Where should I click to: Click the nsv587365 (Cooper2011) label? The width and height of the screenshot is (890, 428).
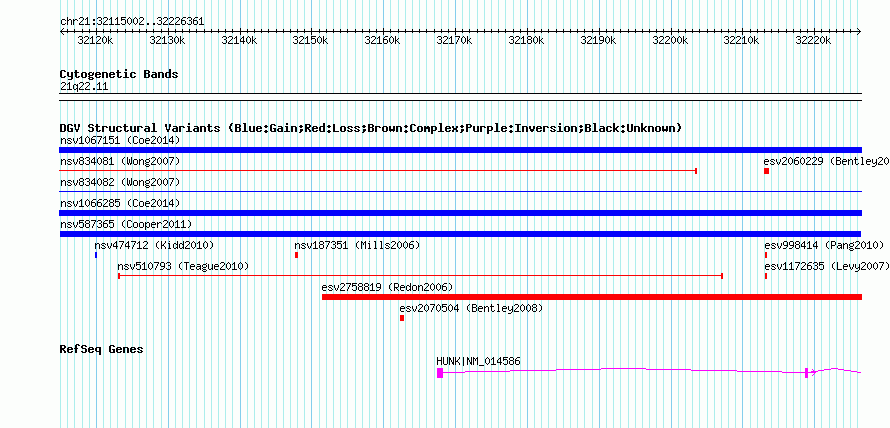[126, 225]
